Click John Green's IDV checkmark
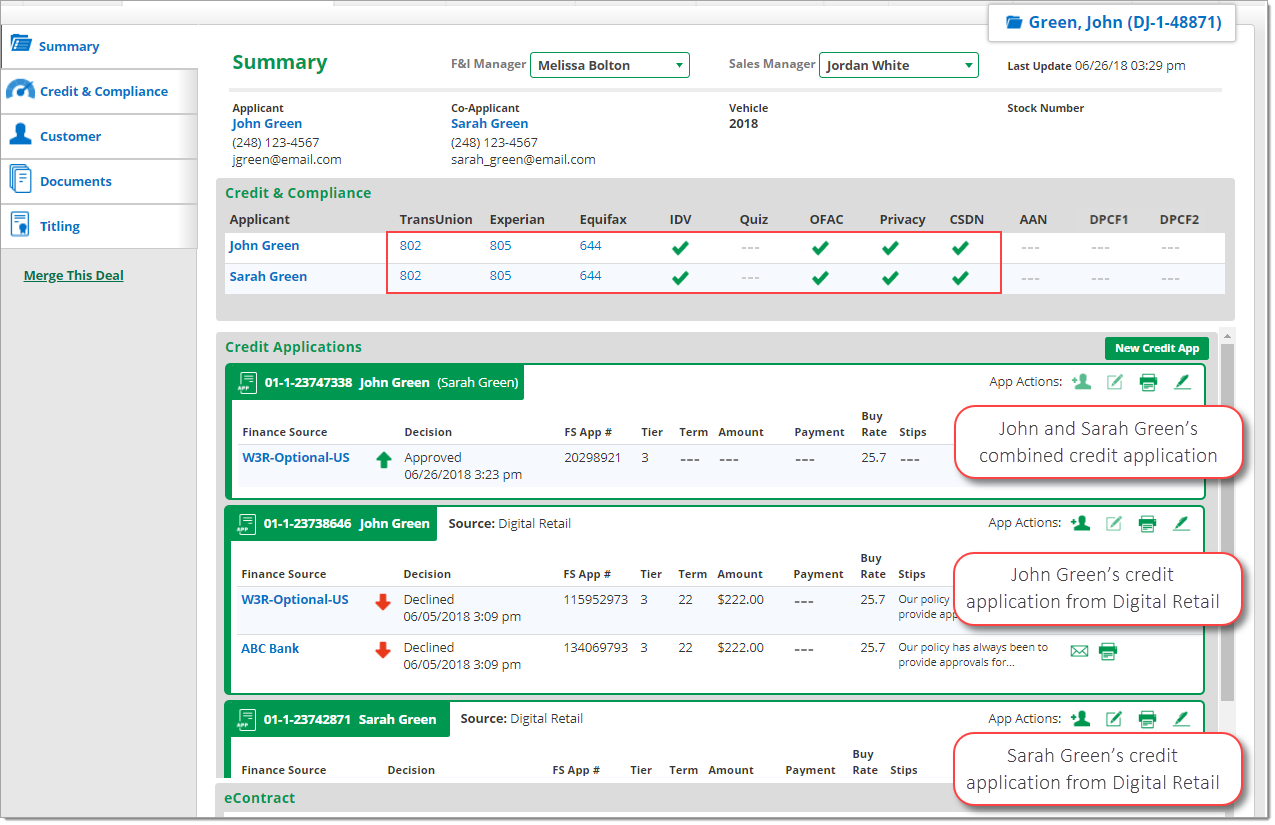 (680, 248)
